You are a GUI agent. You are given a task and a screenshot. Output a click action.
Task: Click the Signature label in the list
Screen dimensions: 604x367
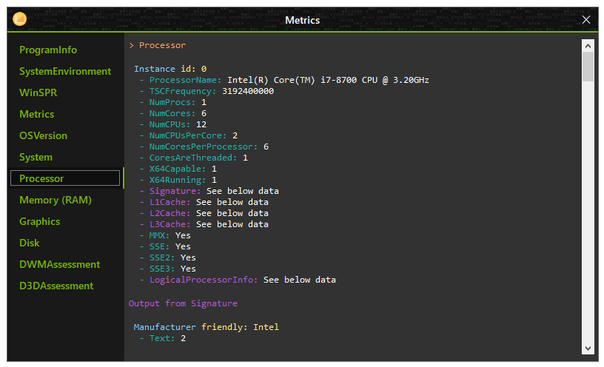tap(175, 191)
